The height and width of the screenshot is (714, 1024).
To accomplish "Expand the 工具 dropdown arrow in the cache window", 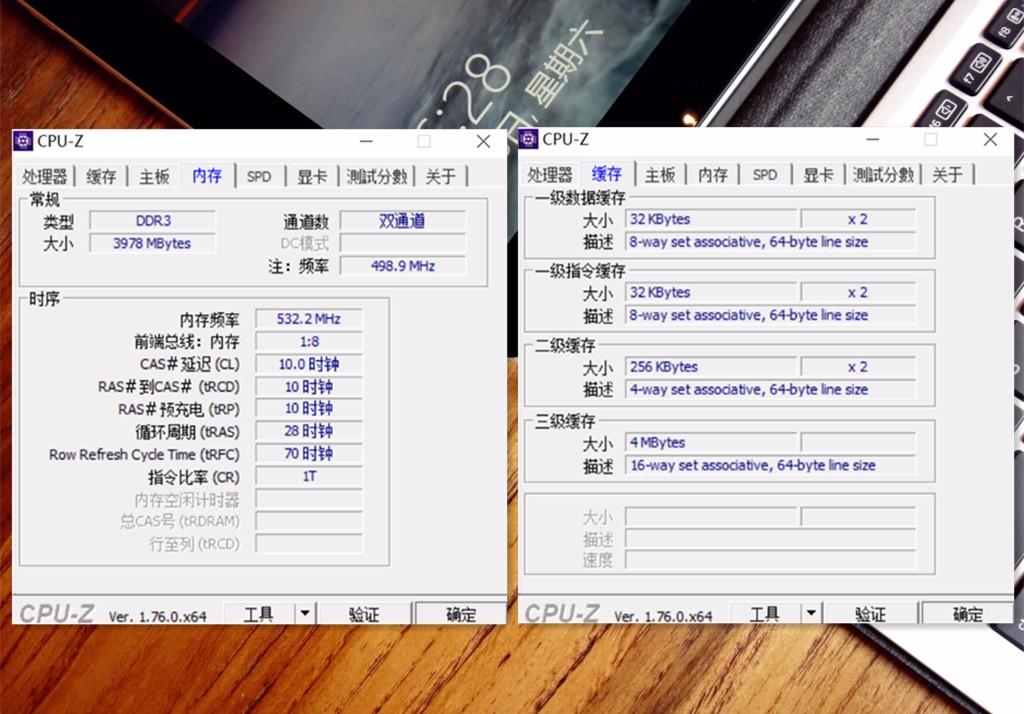I will [811, 614].
